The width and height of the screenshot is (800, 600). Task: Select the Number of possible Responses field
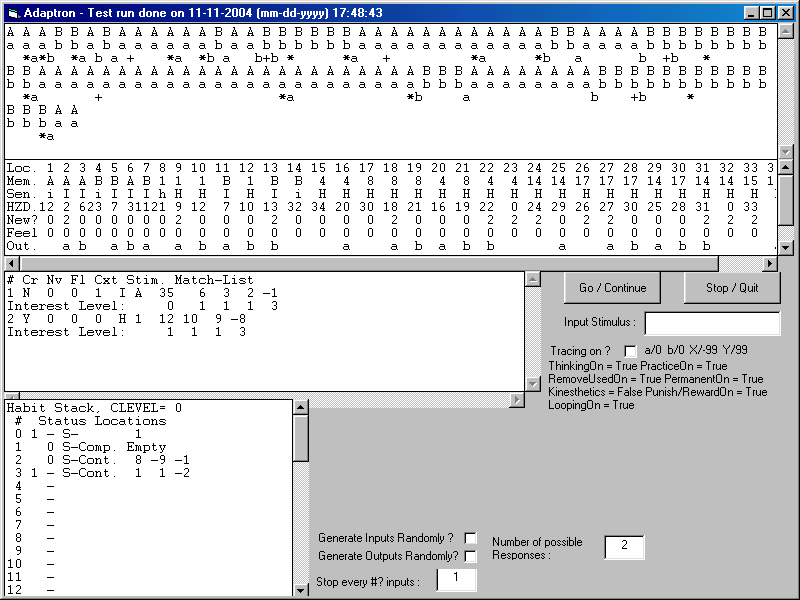pos(624,547)
